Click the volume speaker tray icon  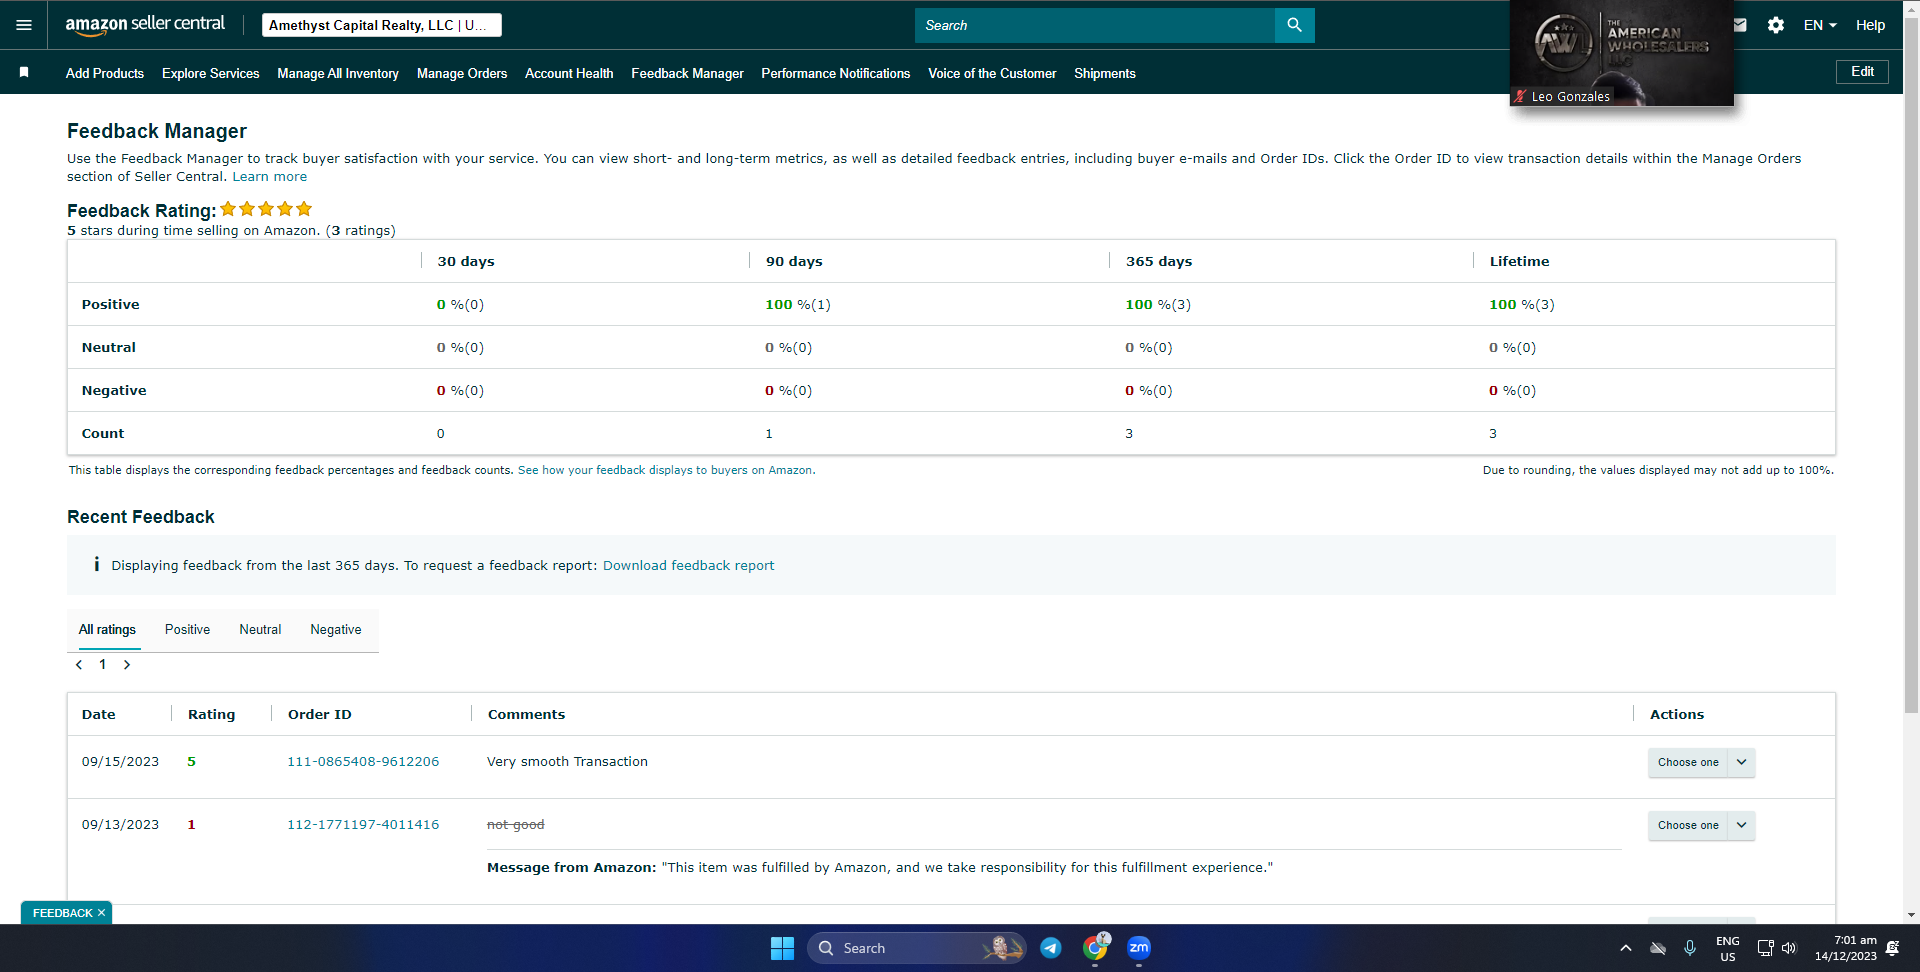(1789, 948)
